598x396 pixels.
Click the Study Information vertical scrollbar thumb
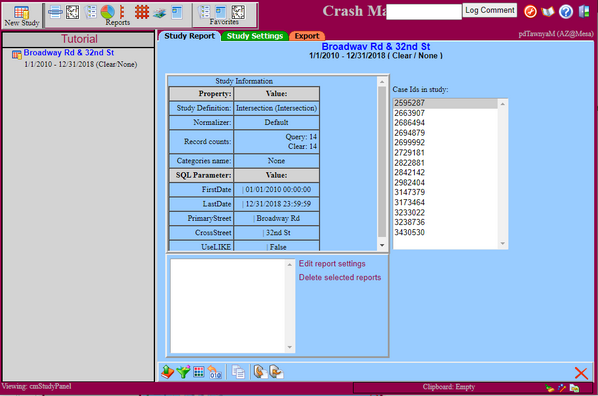(382, 161)
